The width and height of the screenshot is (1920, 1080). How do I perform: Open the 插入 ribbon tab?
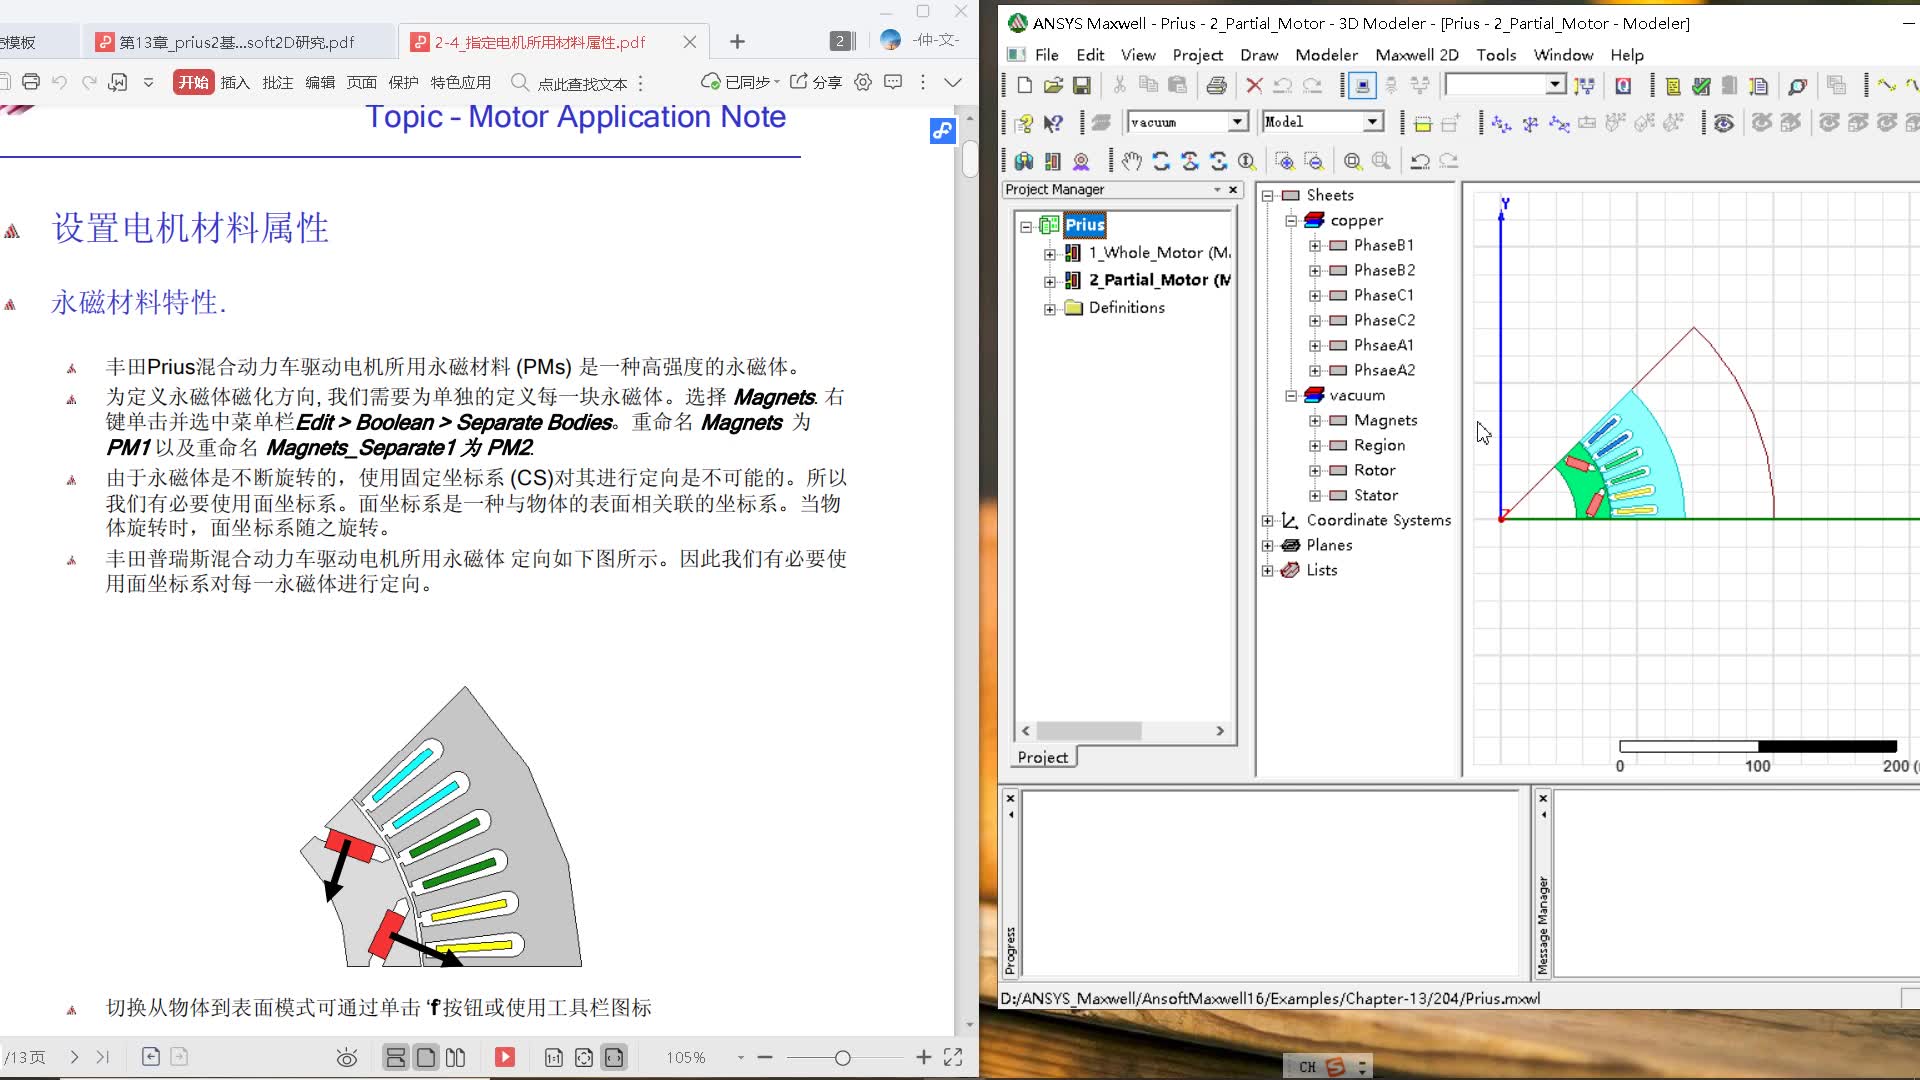tap(235, 82)
